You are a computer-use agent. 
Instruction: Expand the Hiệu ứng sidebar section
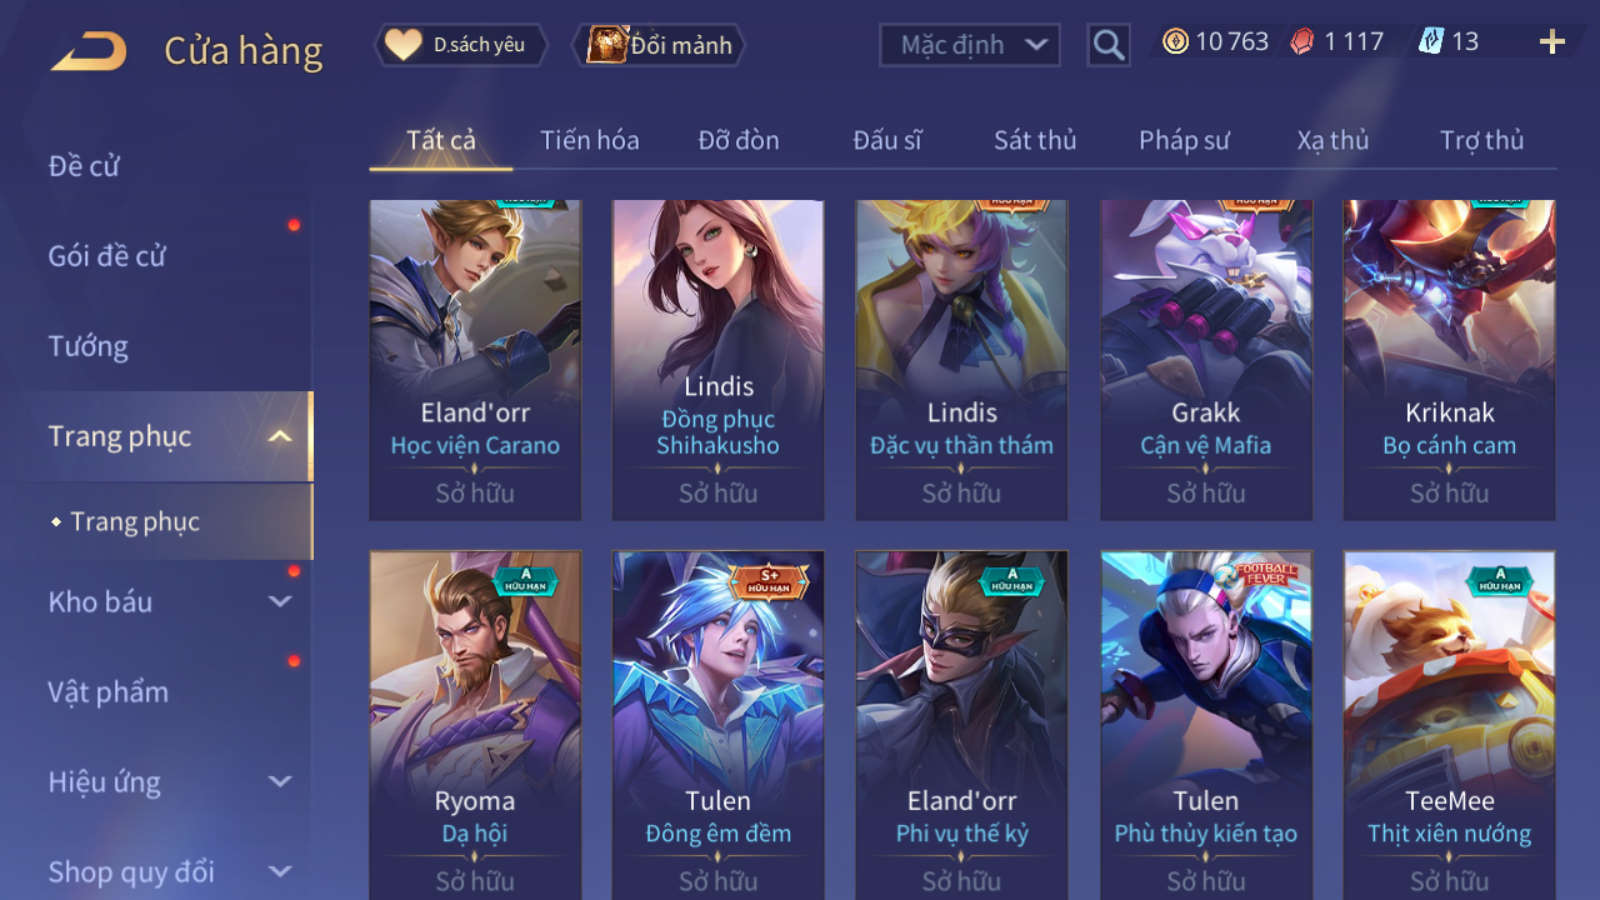[280, 782]
